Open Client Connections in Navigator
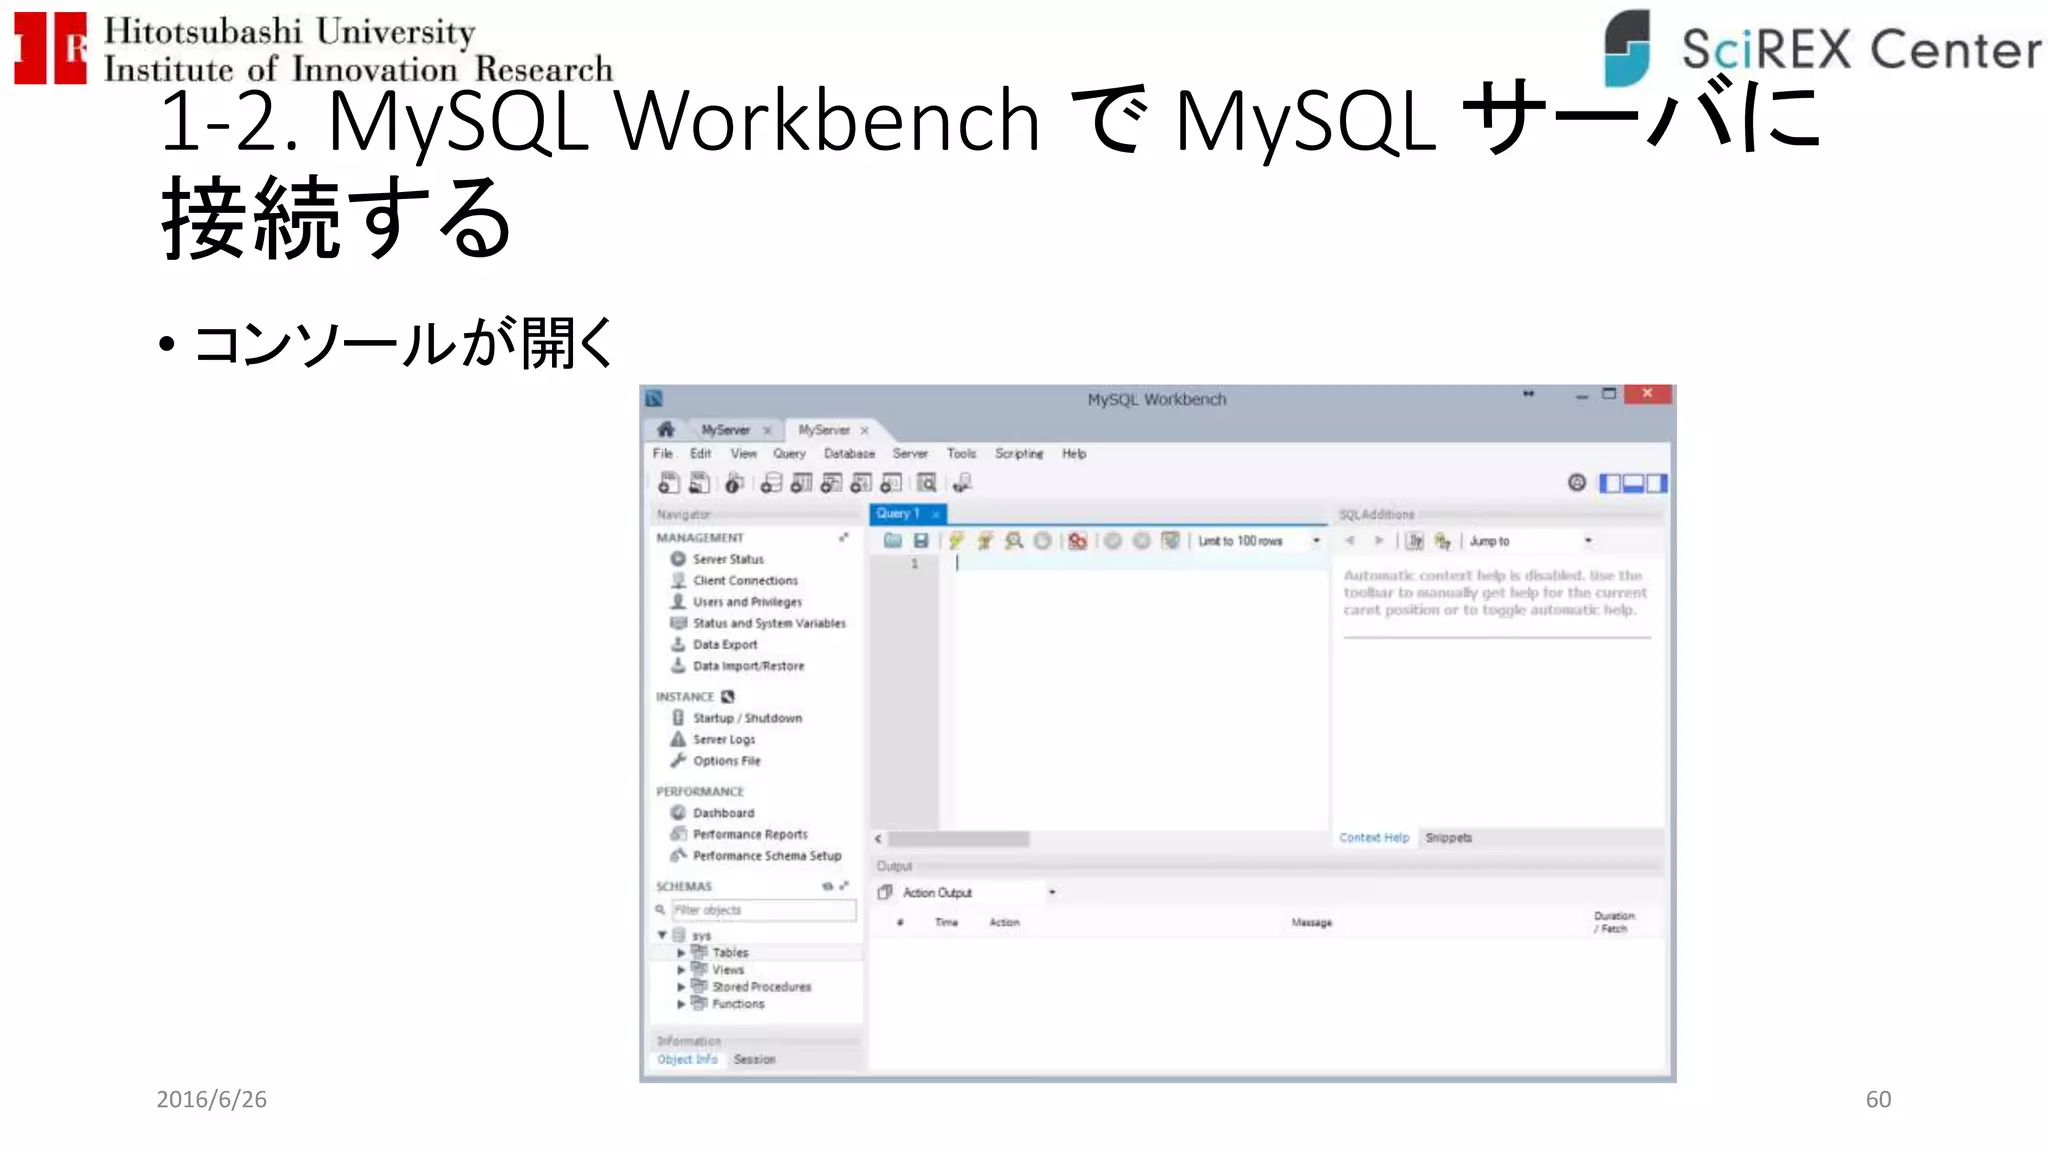The width and height of the screenshot is (2048, 1152). point(745,580)
